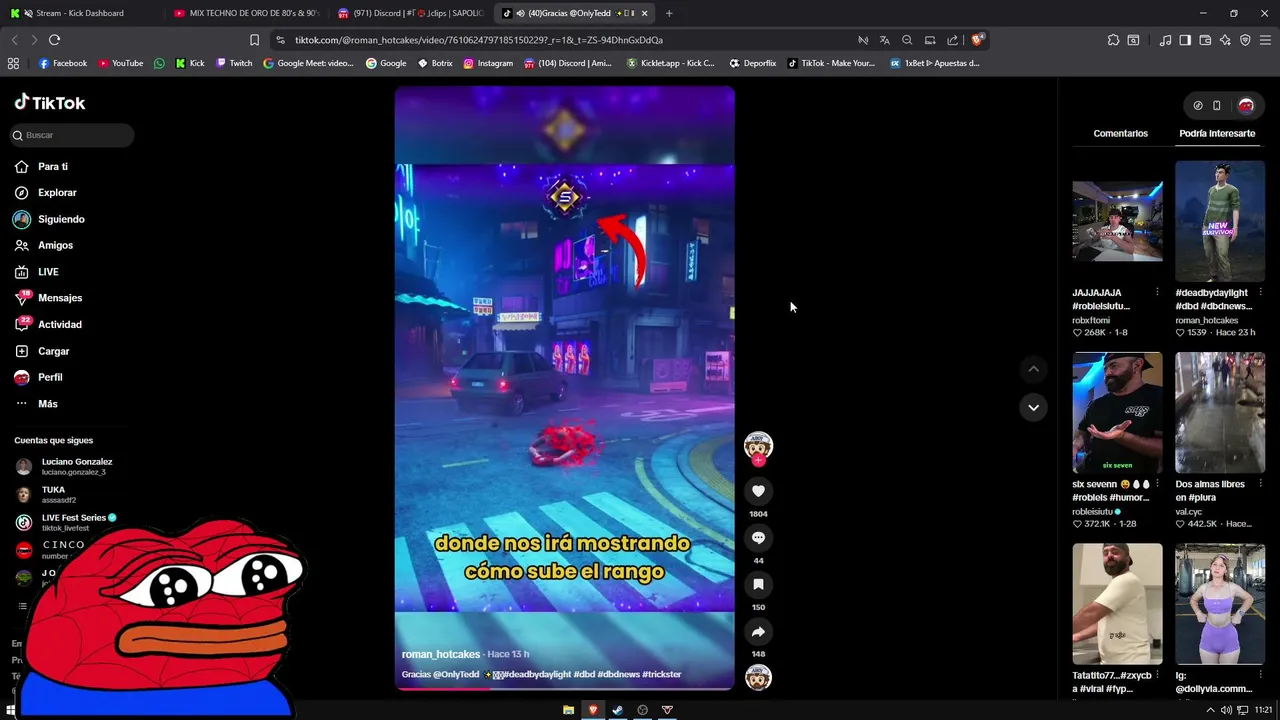Click the TikTok logo
This screenshot has height=720, width=1280.
pyautogui.click(x=49, y=102)
